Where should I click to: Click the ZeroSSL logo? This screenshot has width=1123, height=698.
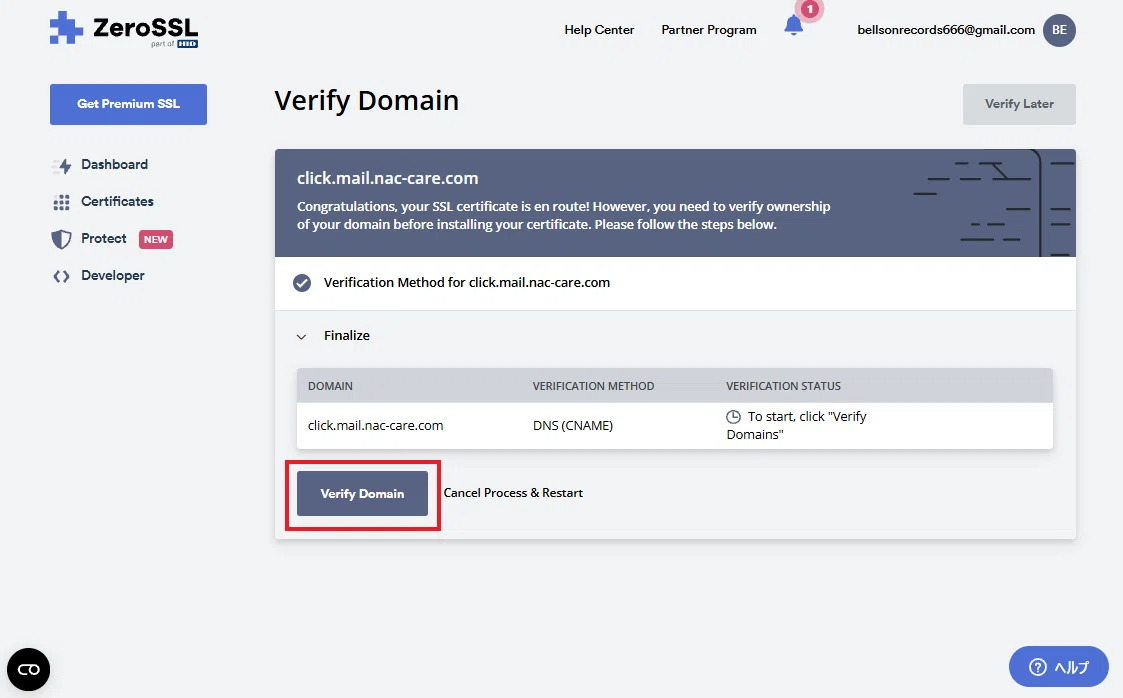(x=124, y=29)
